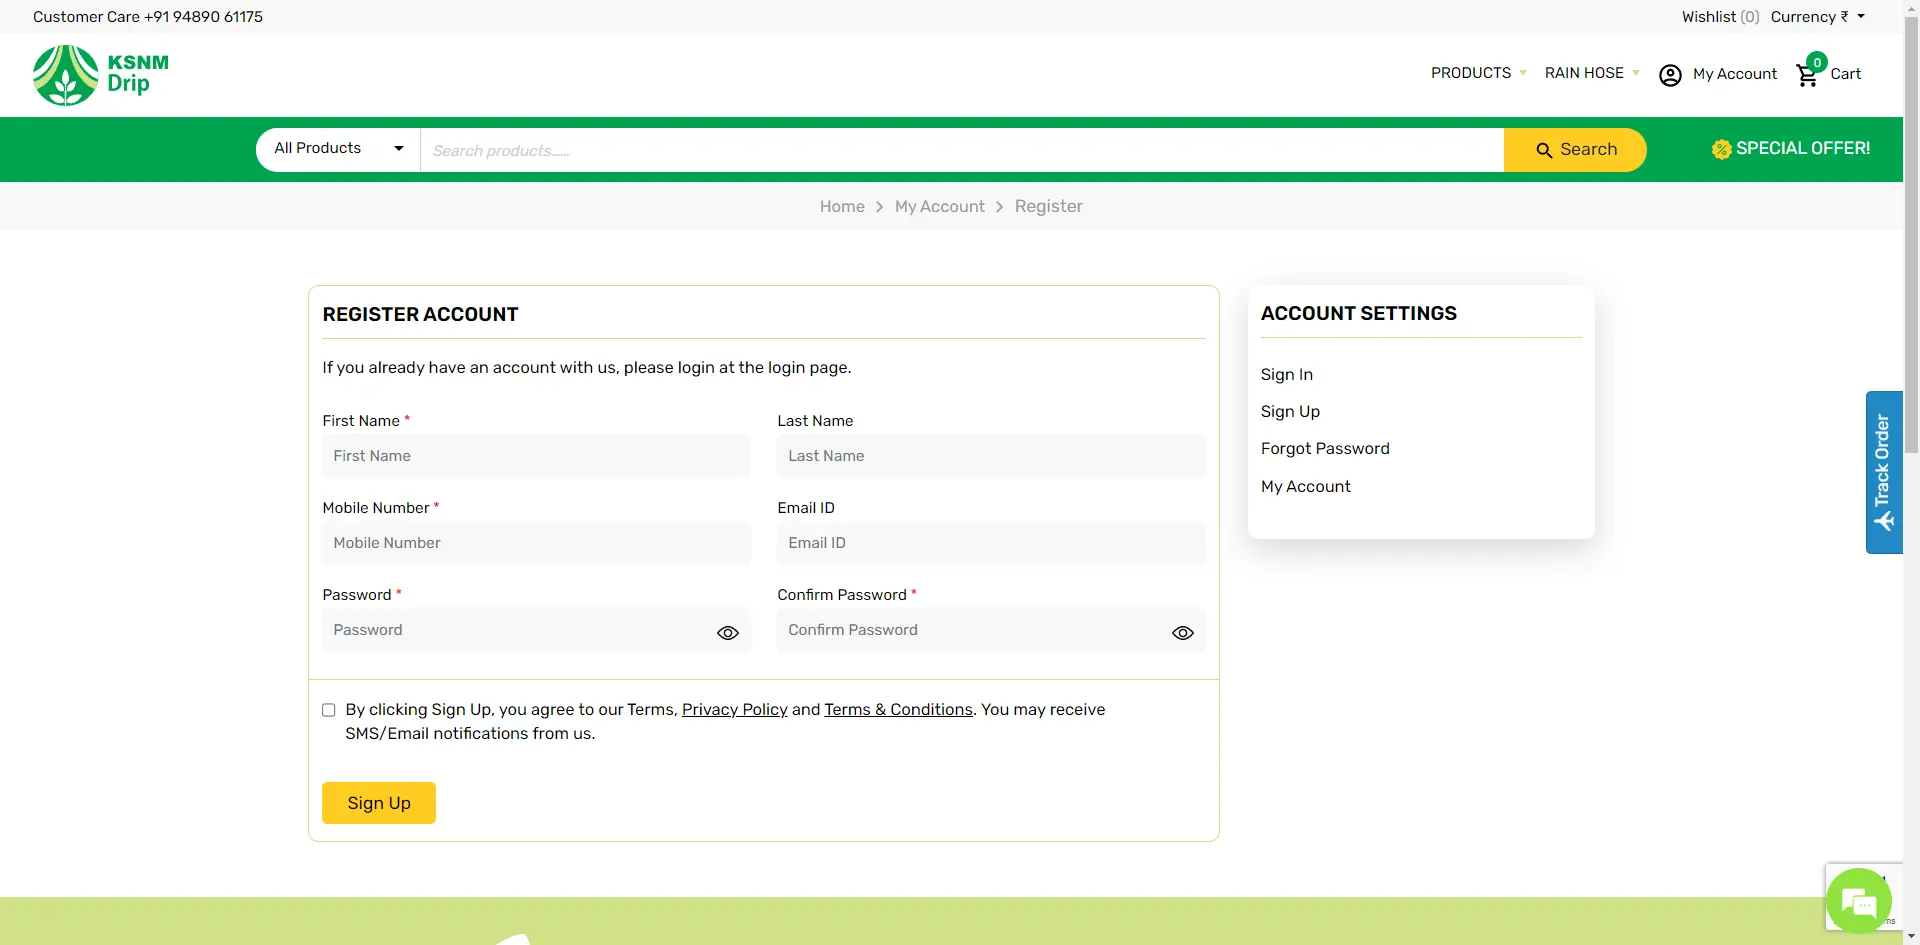Click the scroll-down arrow of the scrollbar
Screen dimensions: 1920x945
[x=1911, y=936]
